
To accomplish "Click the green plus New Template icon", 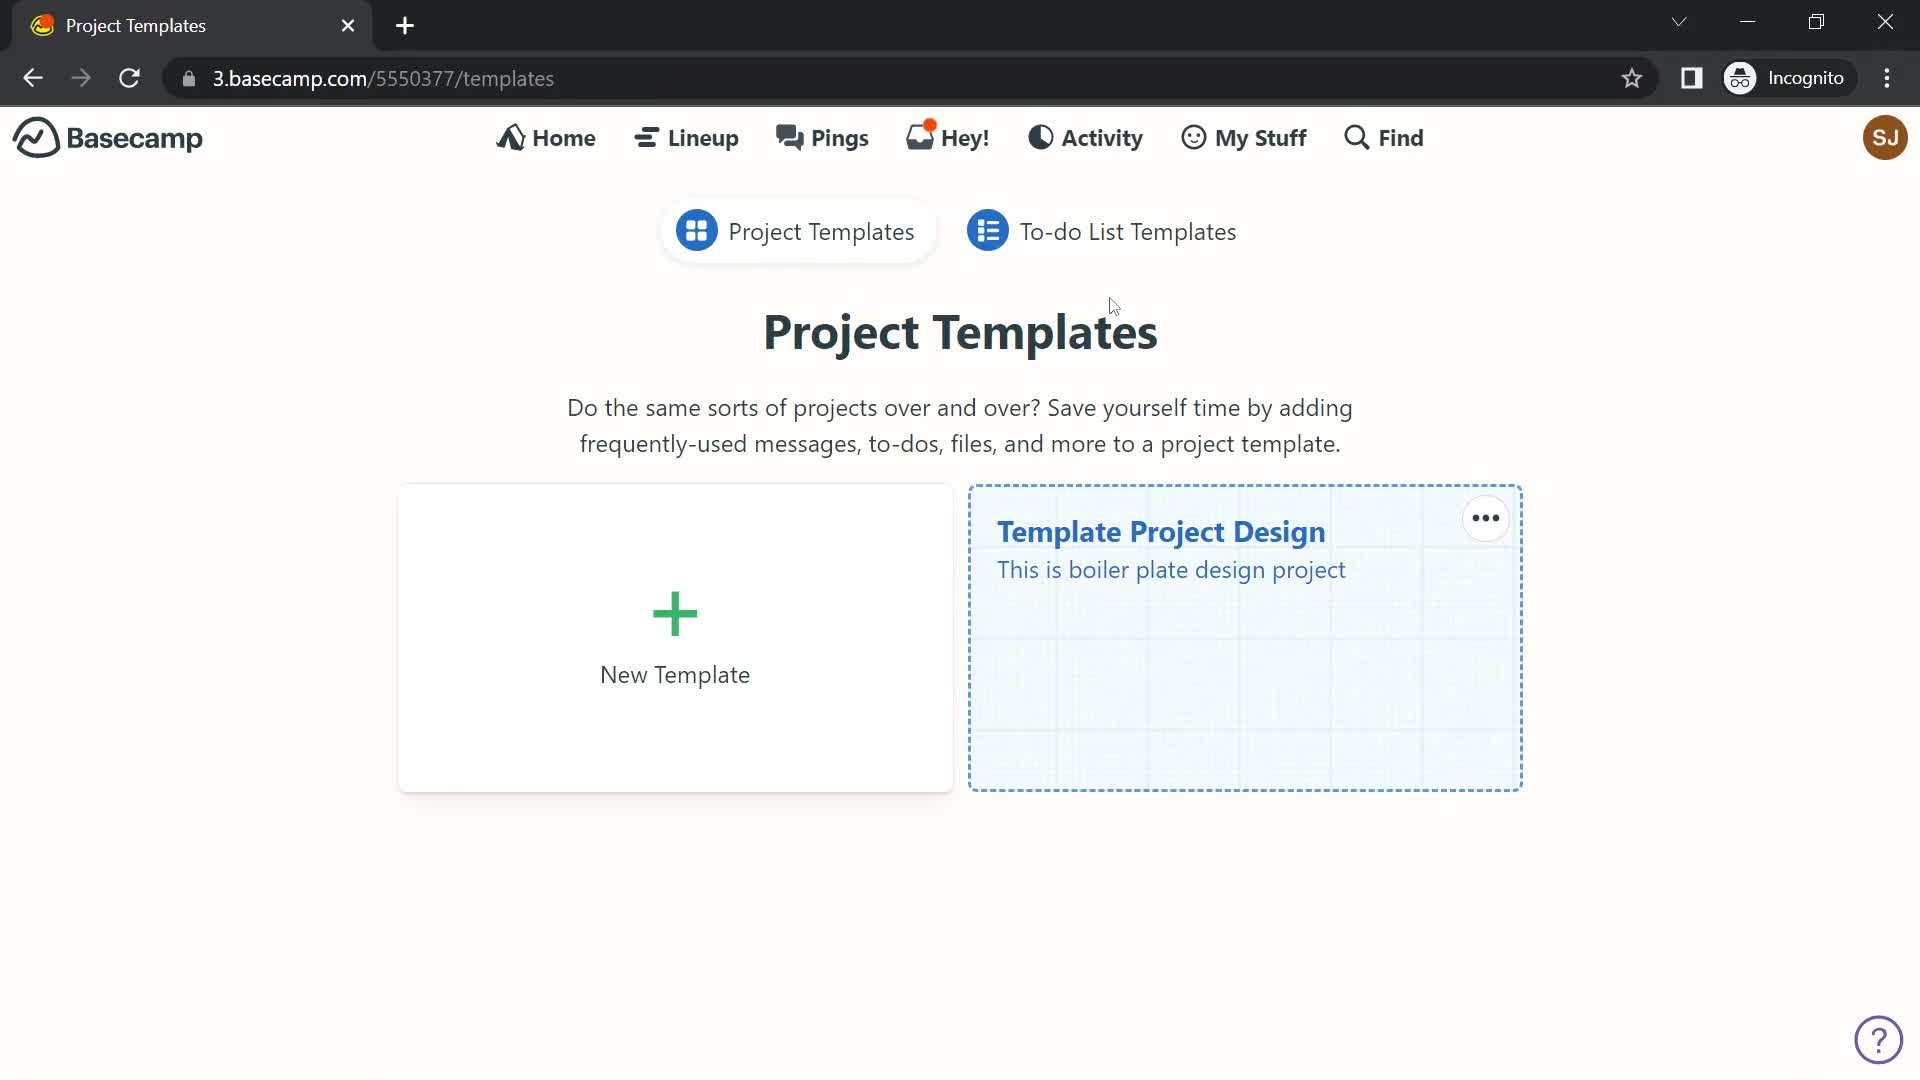I will click(675, 614).
